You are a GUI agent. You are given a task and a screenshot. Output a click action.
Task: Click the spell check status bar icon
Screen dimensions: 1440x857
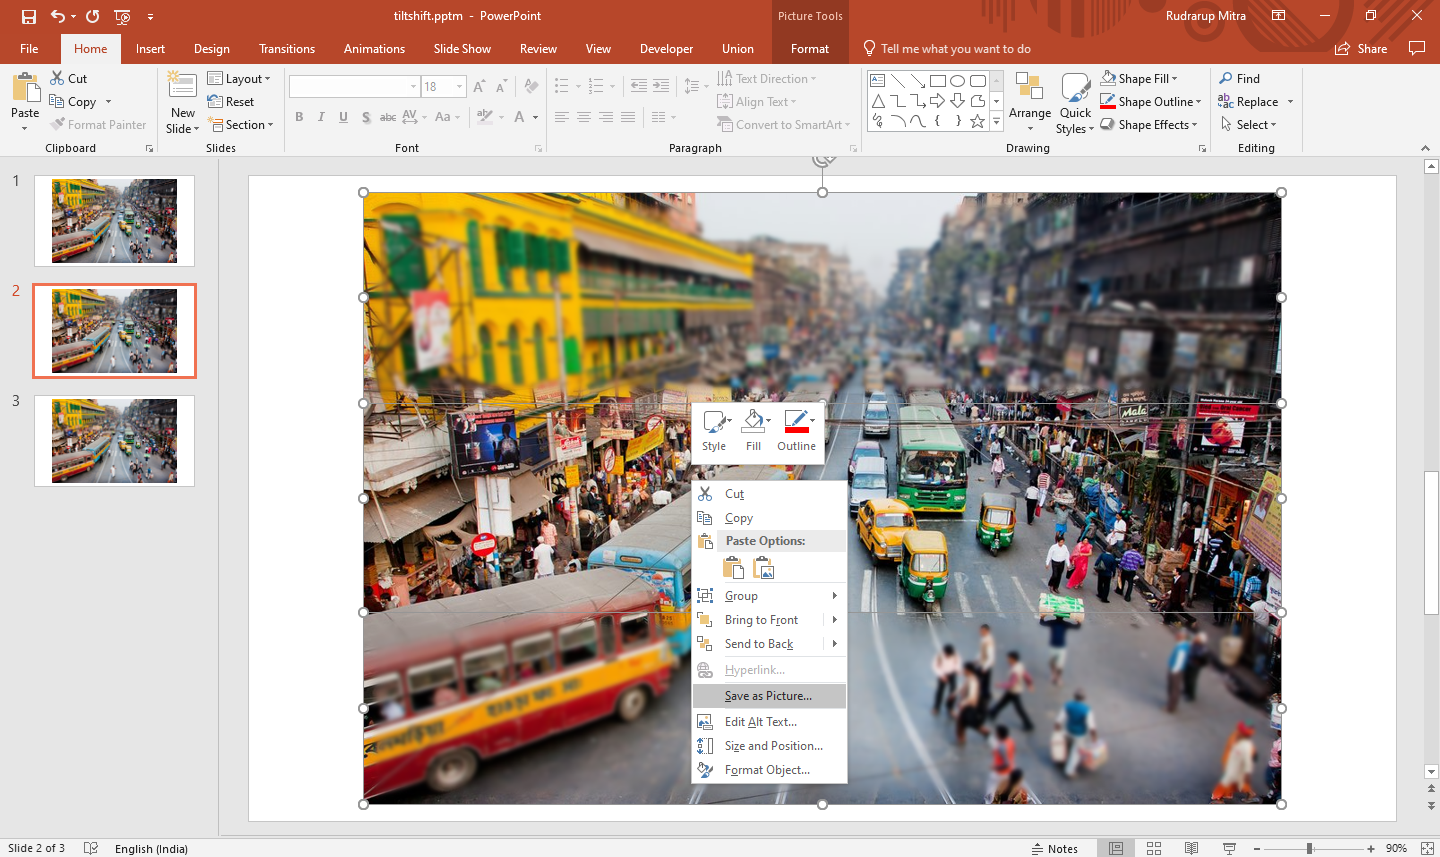(x=91, y=848)
